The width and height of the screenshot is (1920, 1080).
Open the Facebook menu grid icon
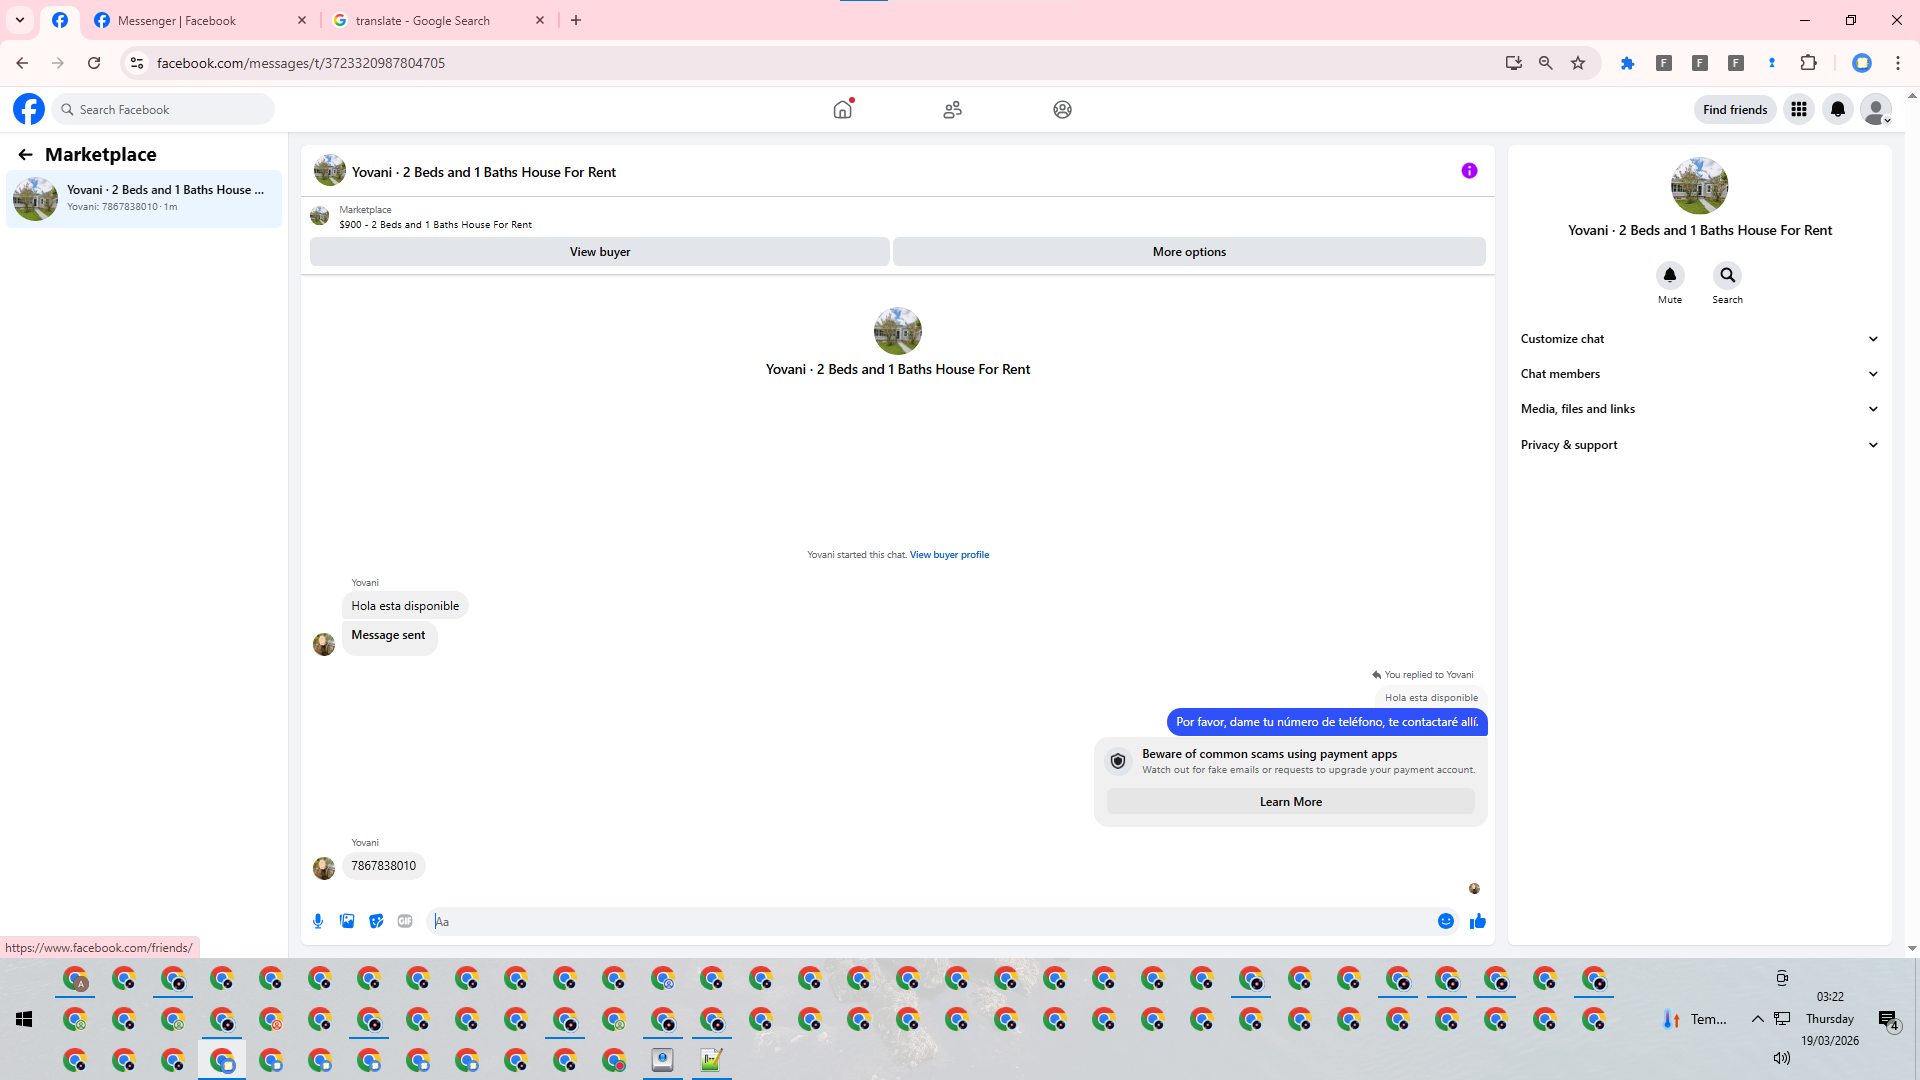tap(1799, 109)
